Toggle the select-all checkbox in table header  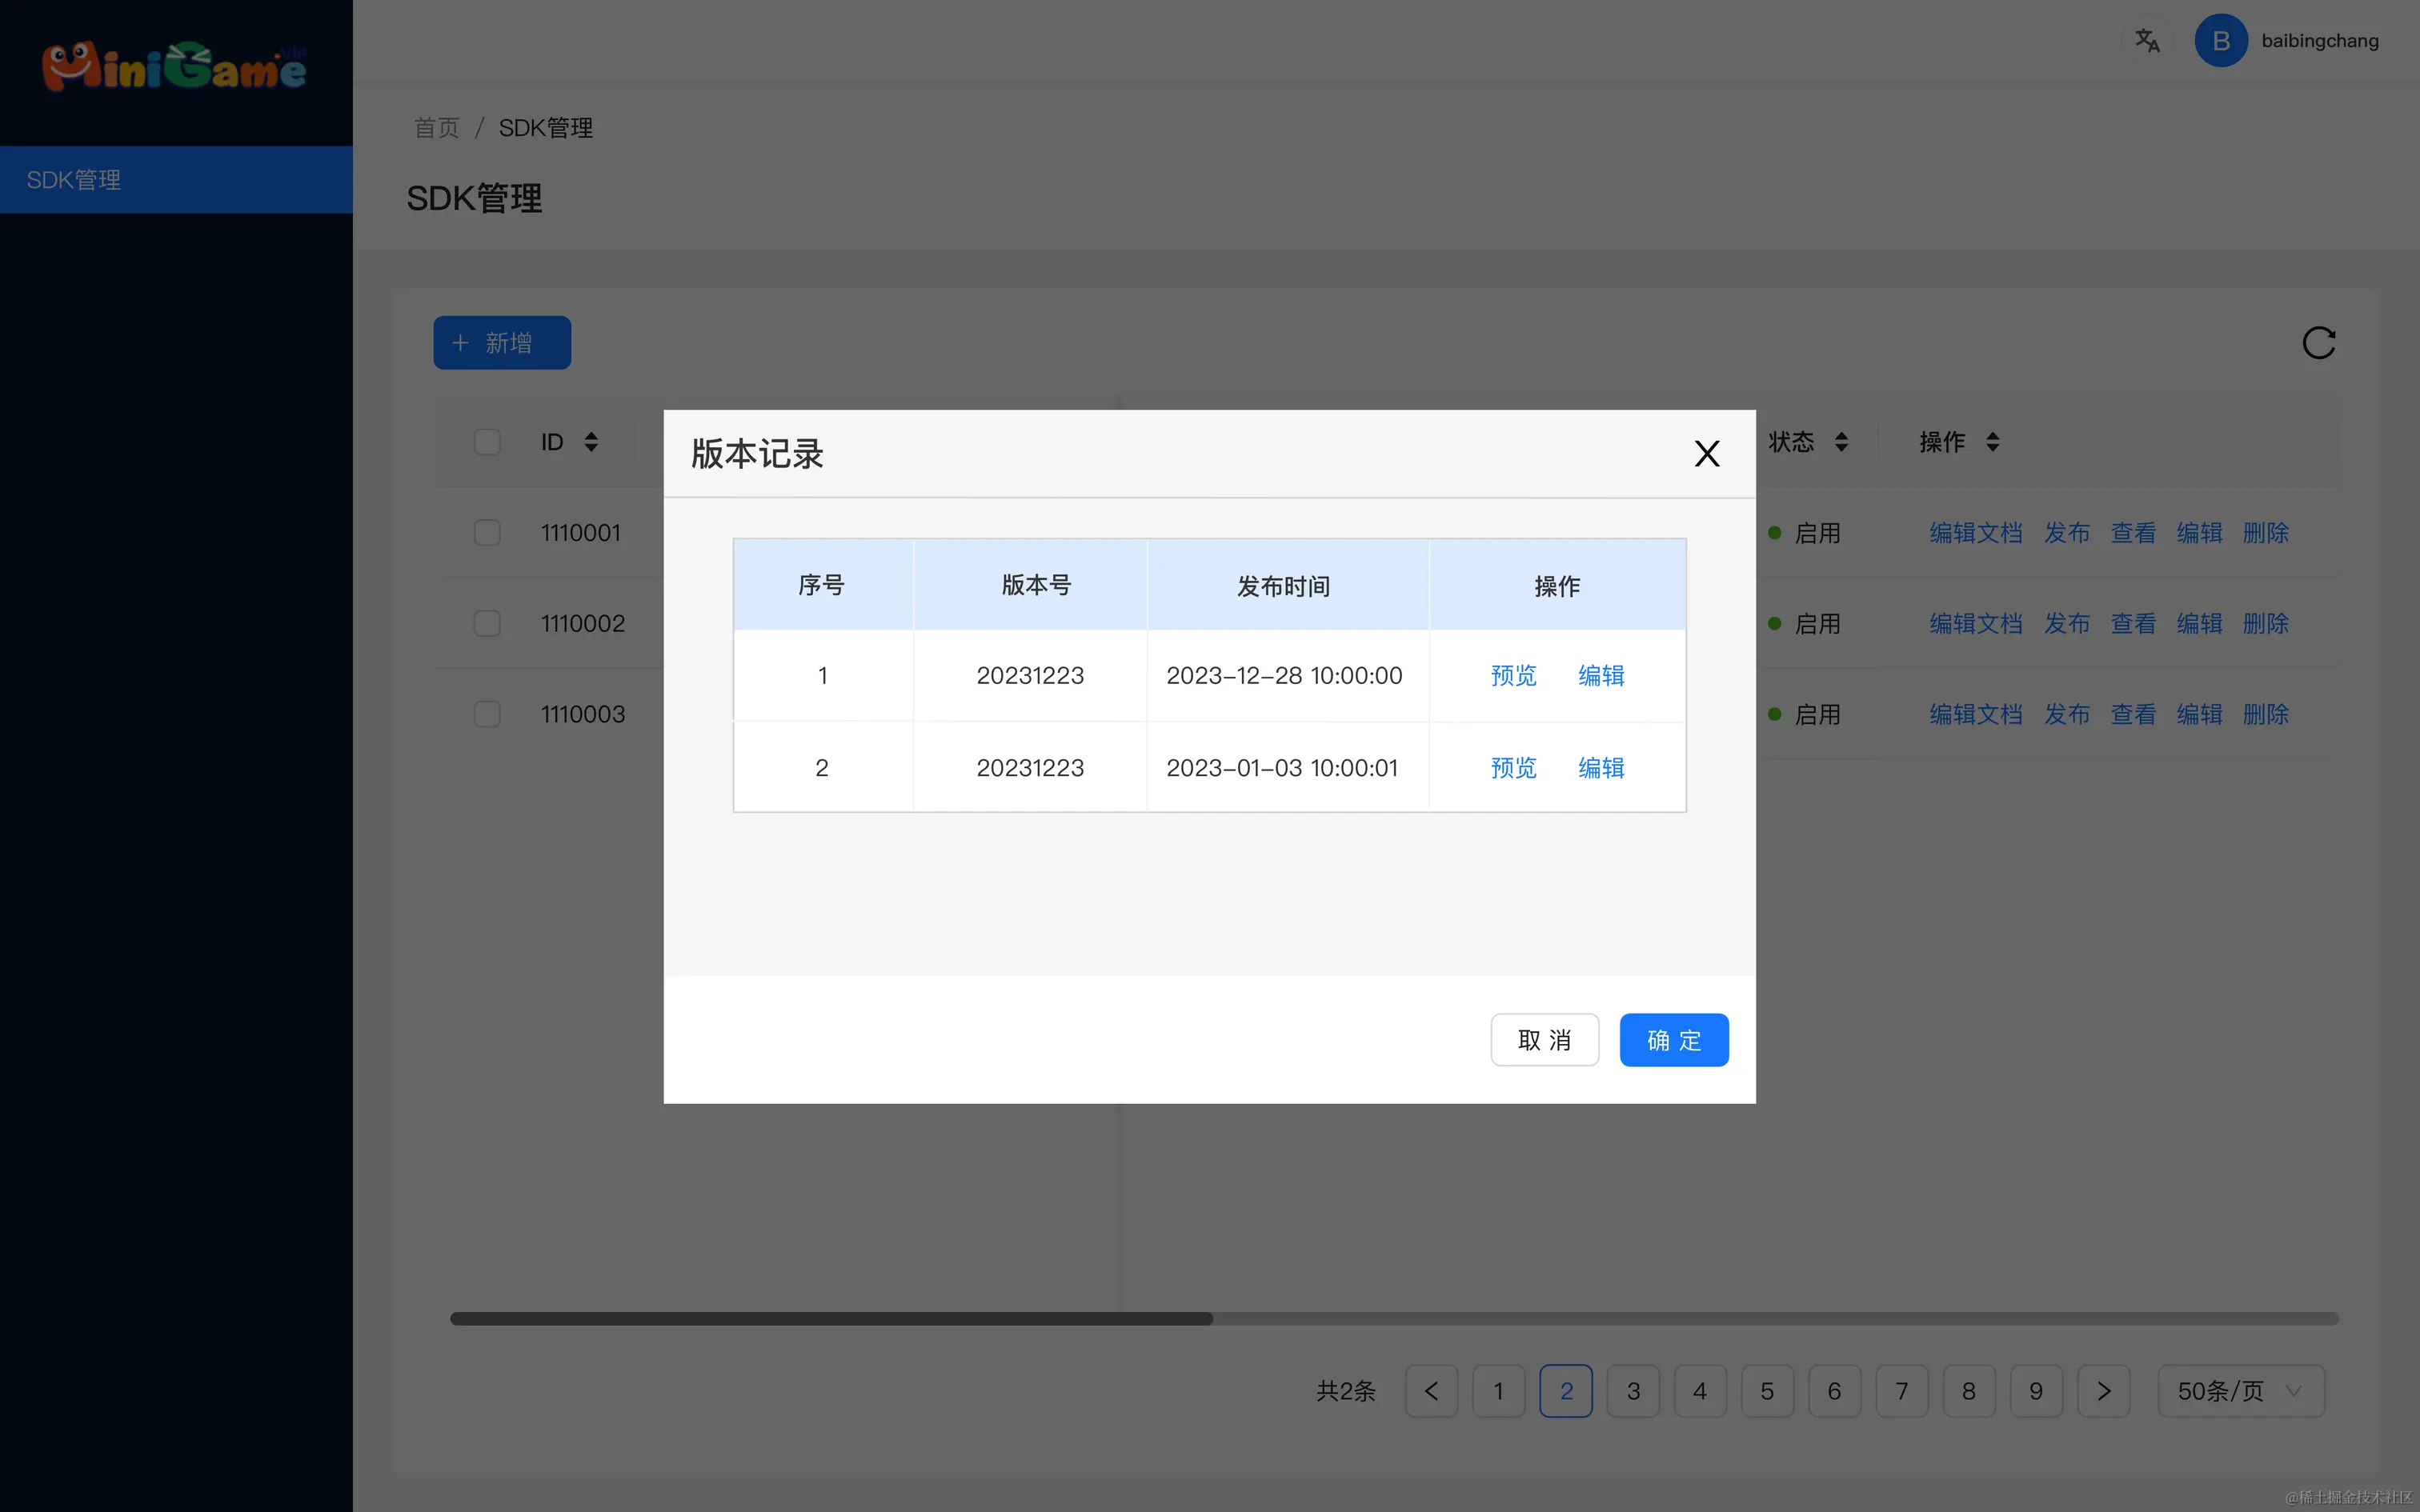487,441
